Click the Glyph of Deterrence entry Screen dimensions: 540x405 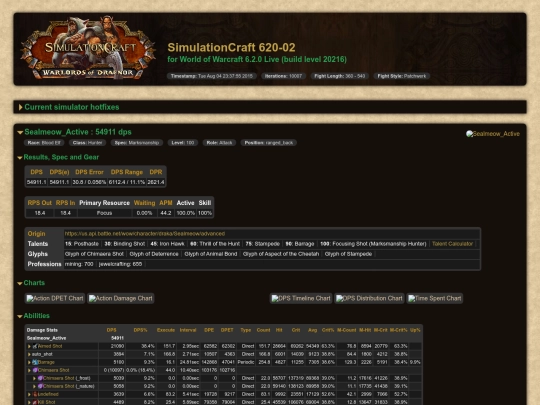(154, 254)
